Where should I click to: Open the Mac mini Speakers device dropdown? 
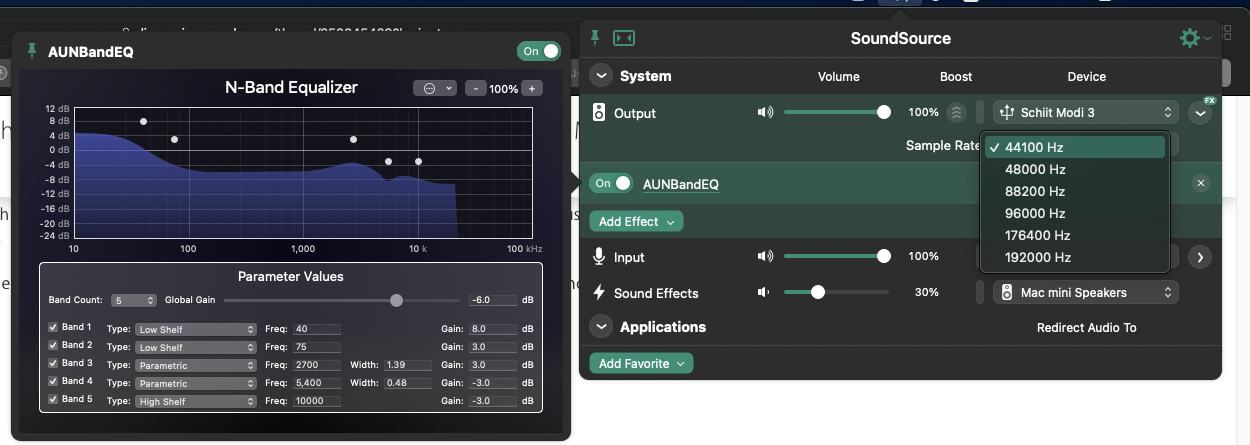tap(1085, 293)
